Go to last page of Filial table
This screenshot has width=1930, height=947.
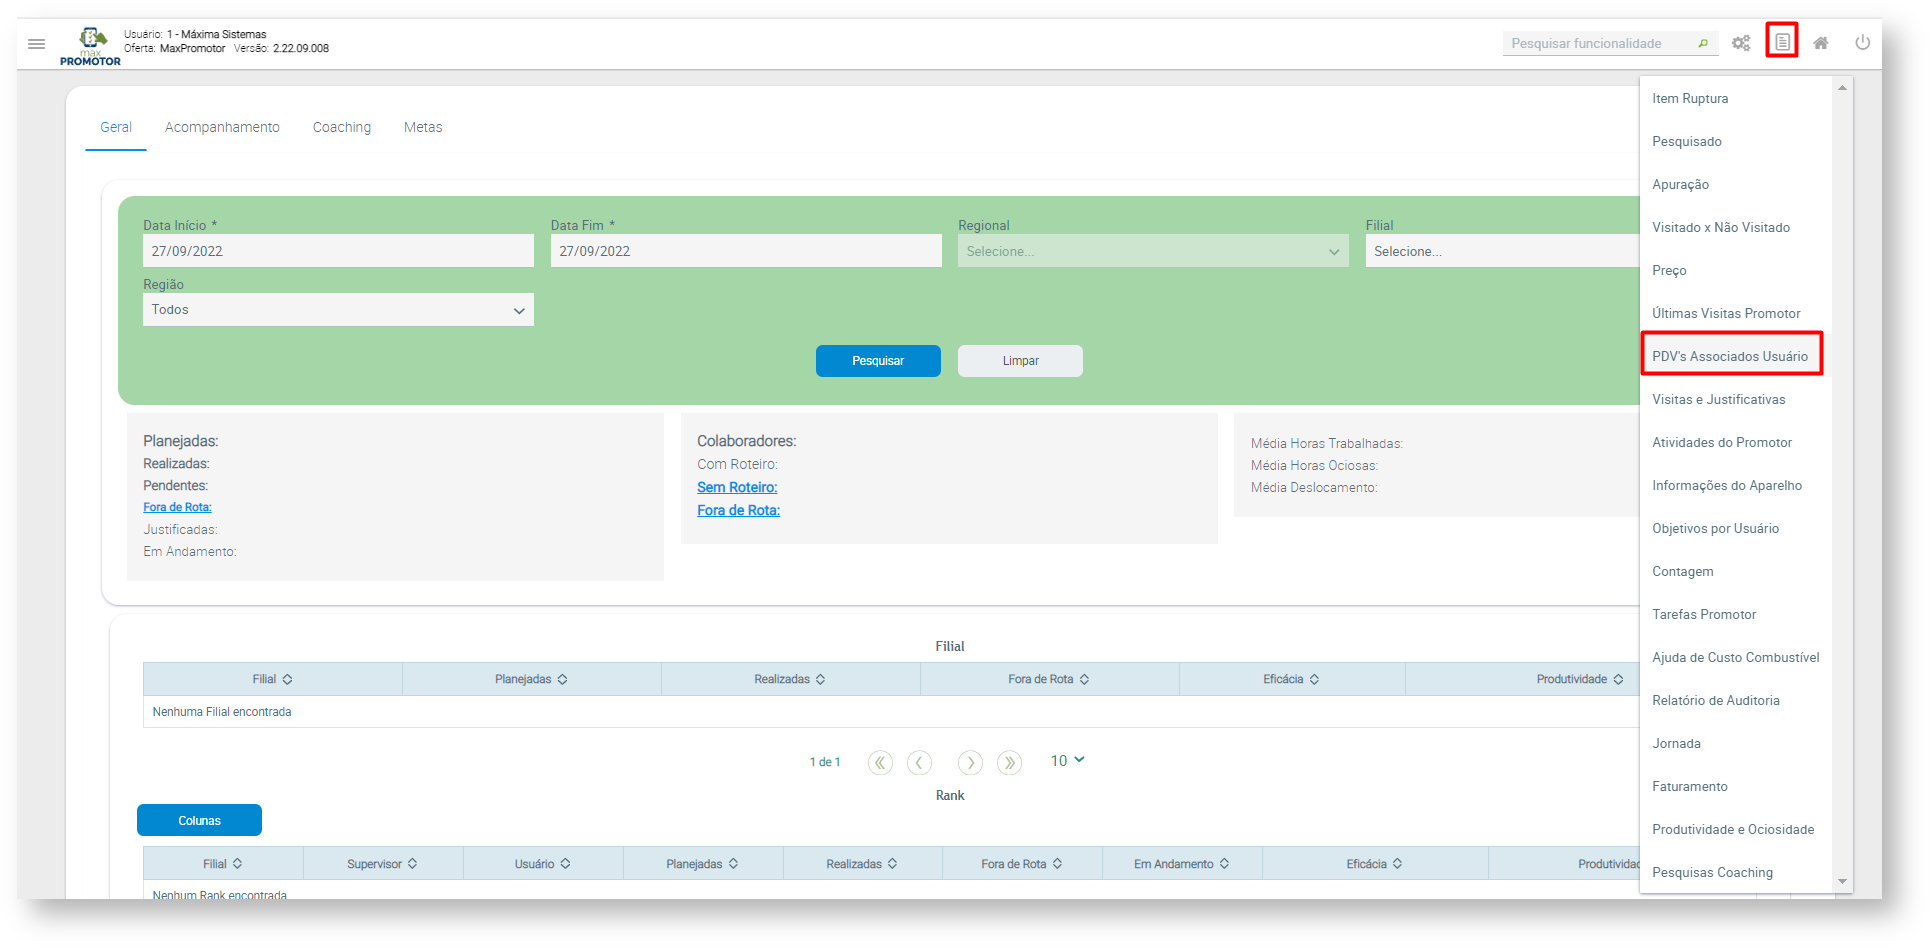(1010, 763)
